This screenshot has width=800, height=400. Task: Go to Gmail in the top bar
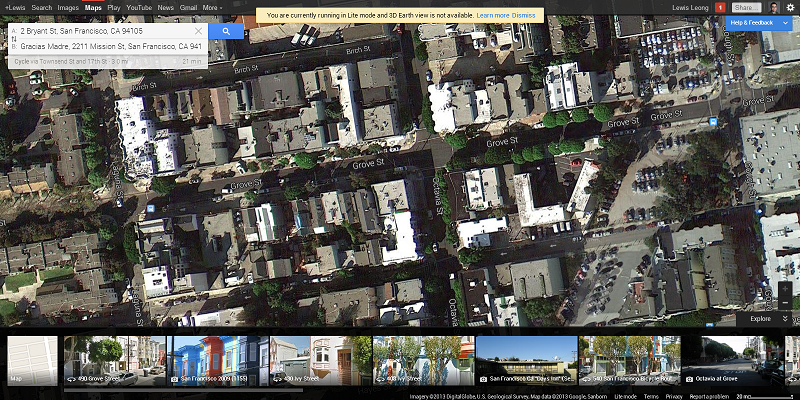pos(188,7)
